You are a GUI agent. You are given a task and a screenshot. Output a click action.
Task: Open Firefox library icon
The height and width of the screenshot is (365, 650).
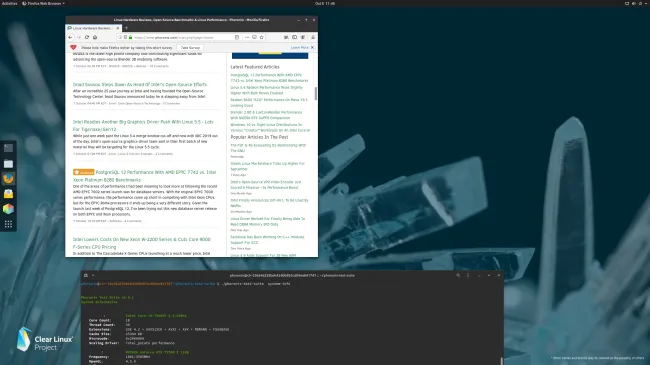click(x=286, y=37)
